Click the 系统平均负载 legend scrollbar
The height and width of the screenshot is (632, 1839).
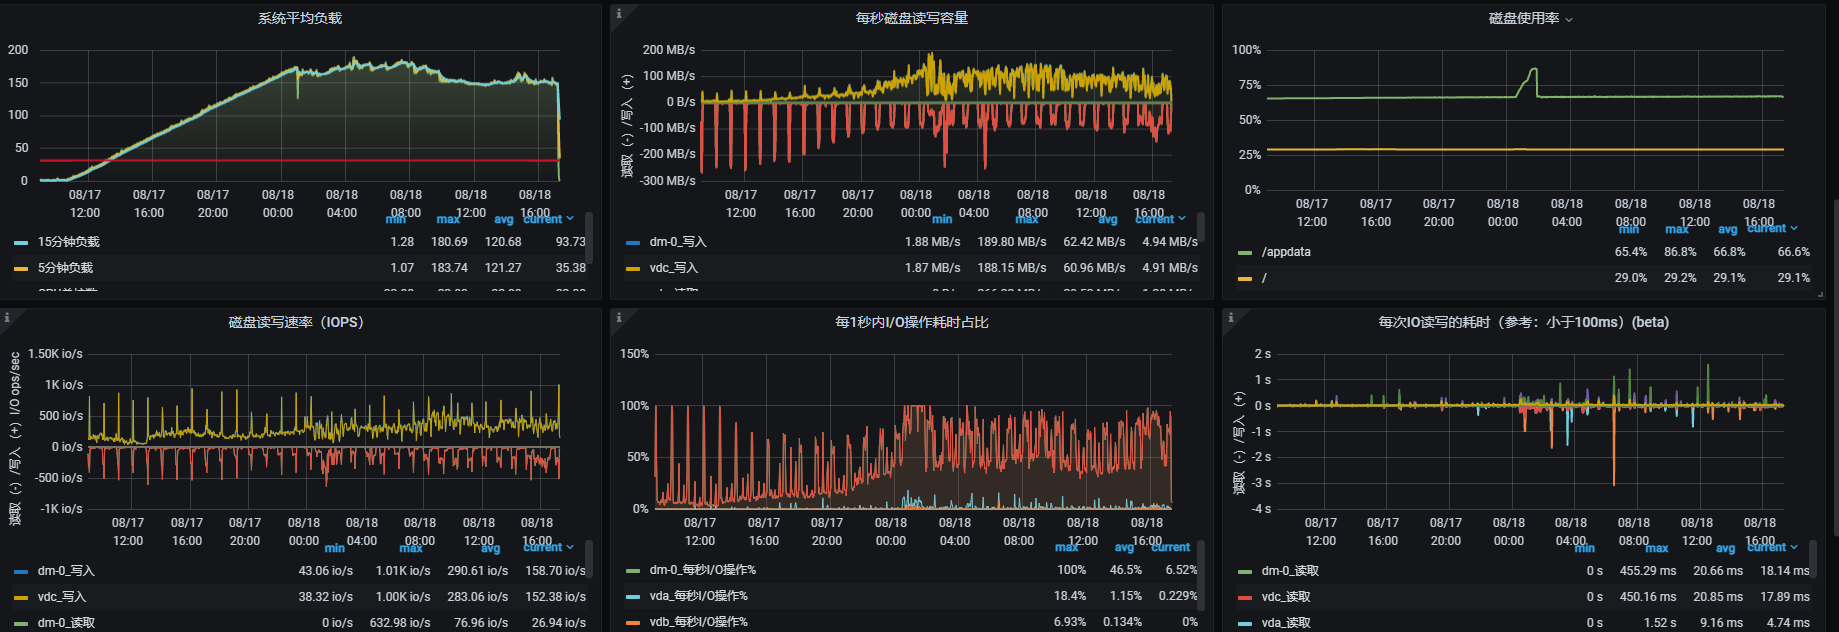(x=590, y=237)
